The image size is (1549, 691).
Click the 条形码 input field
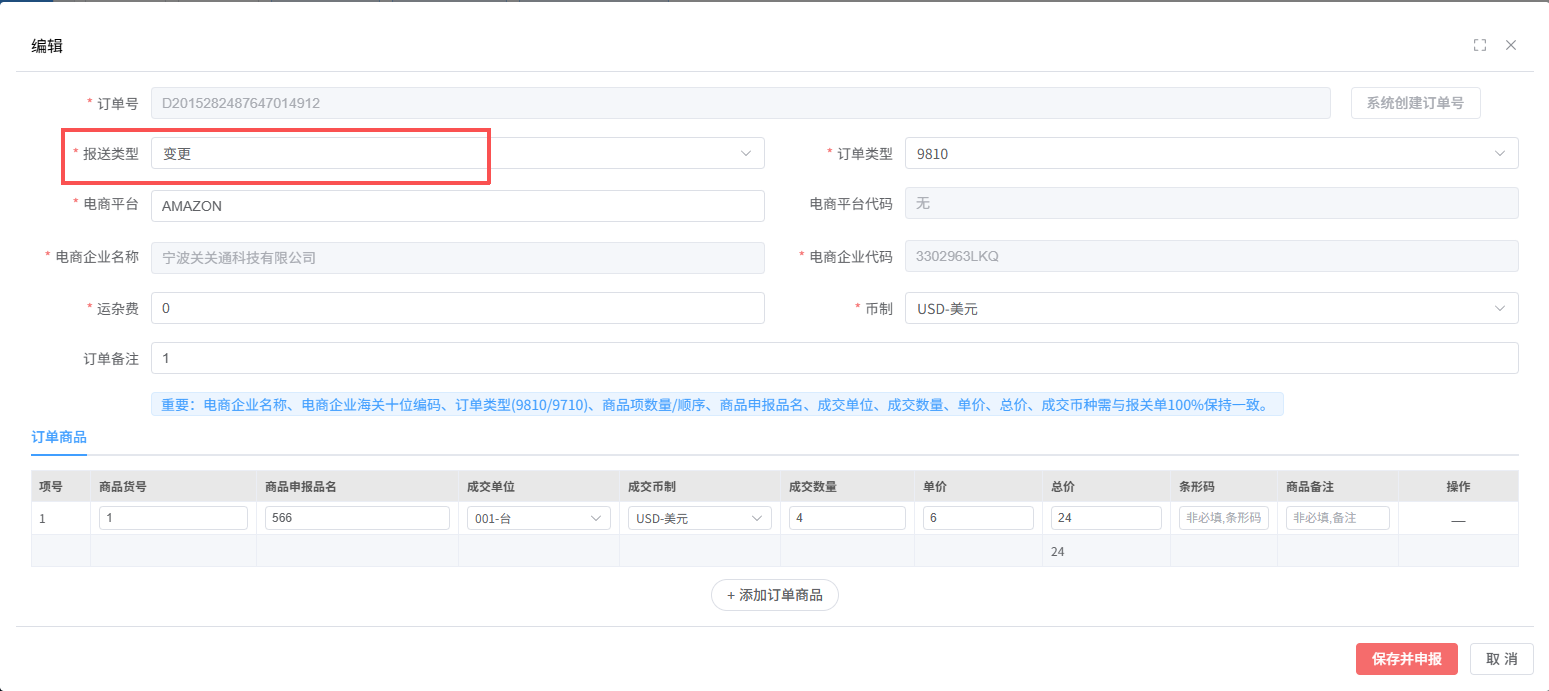(1224, 518)
